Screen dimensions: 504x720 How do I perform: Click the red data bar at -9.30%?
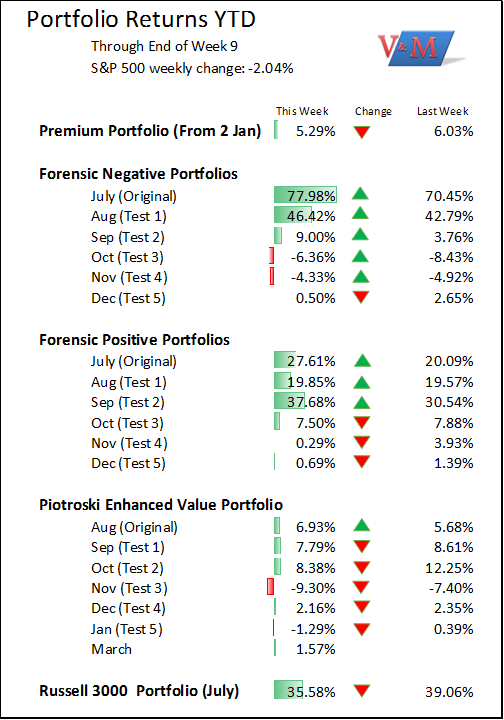coord(270,586)
